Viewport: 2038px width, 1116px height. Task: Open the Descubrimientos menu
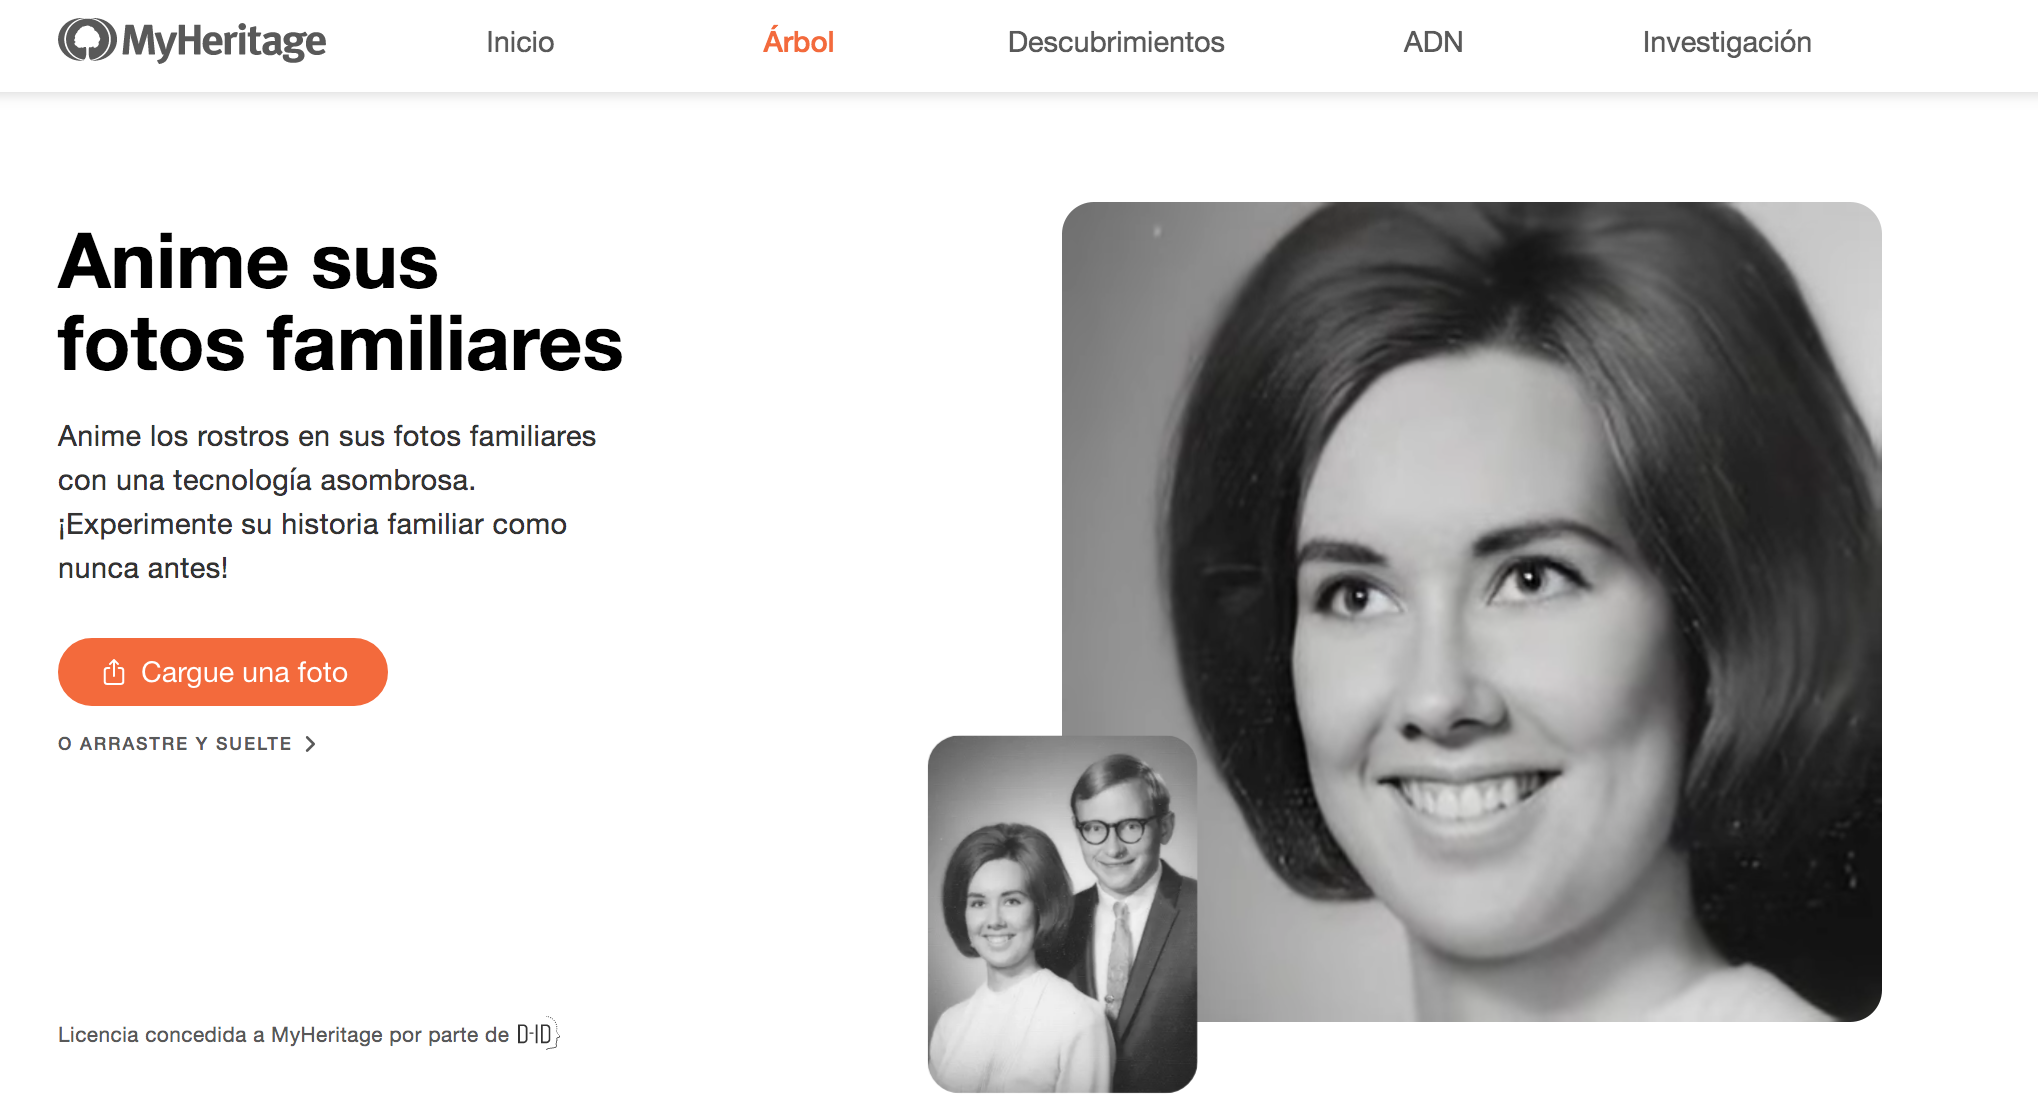1115,42
